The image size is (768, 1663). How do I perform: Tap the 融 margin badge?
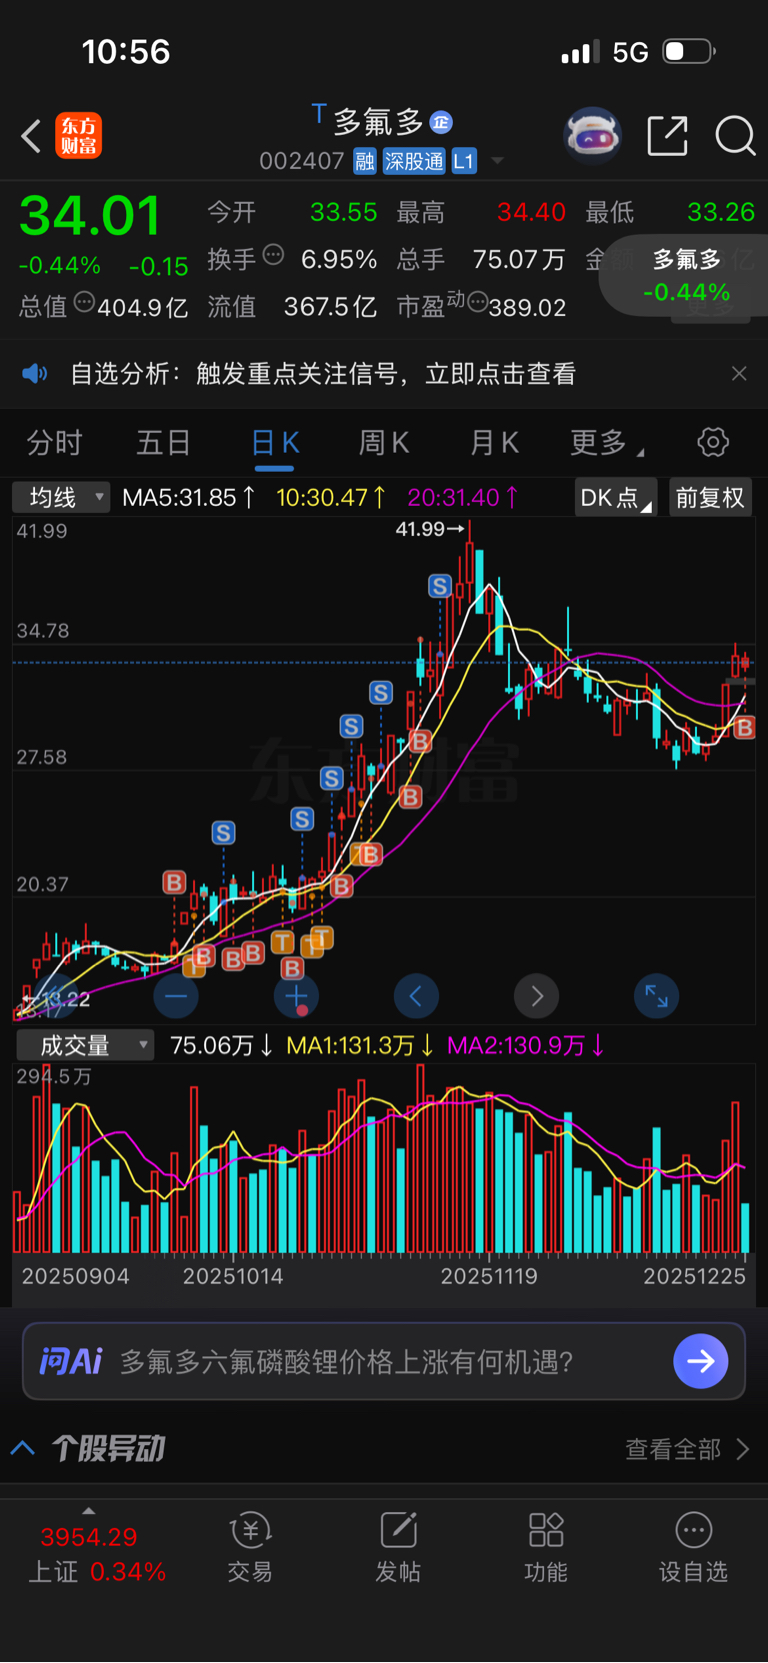click(x=365, y=161)
